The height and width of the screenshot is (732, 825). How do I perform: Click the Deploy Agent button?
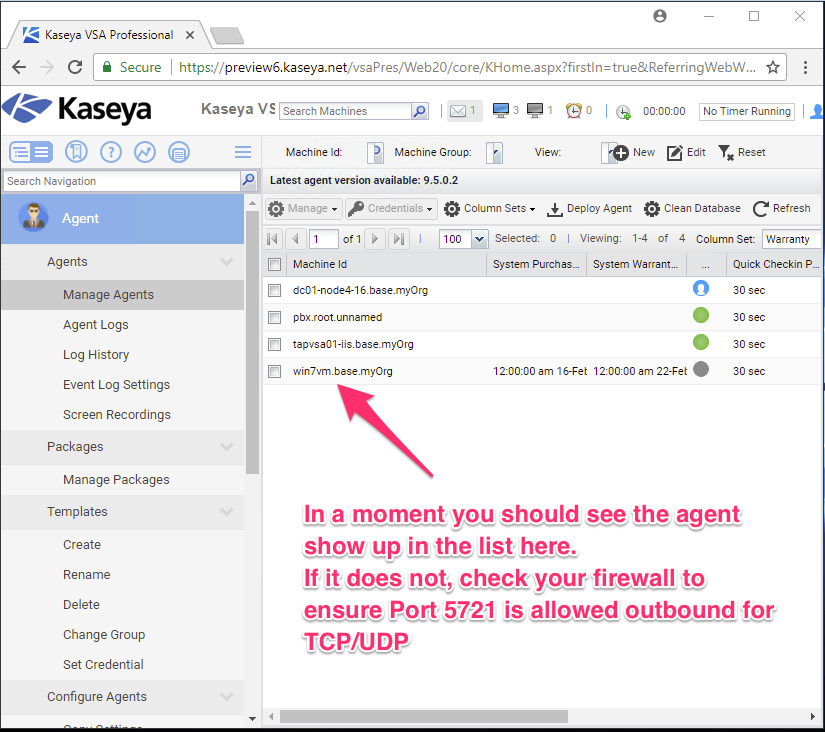pyautogui.click(x=589, y=209)
